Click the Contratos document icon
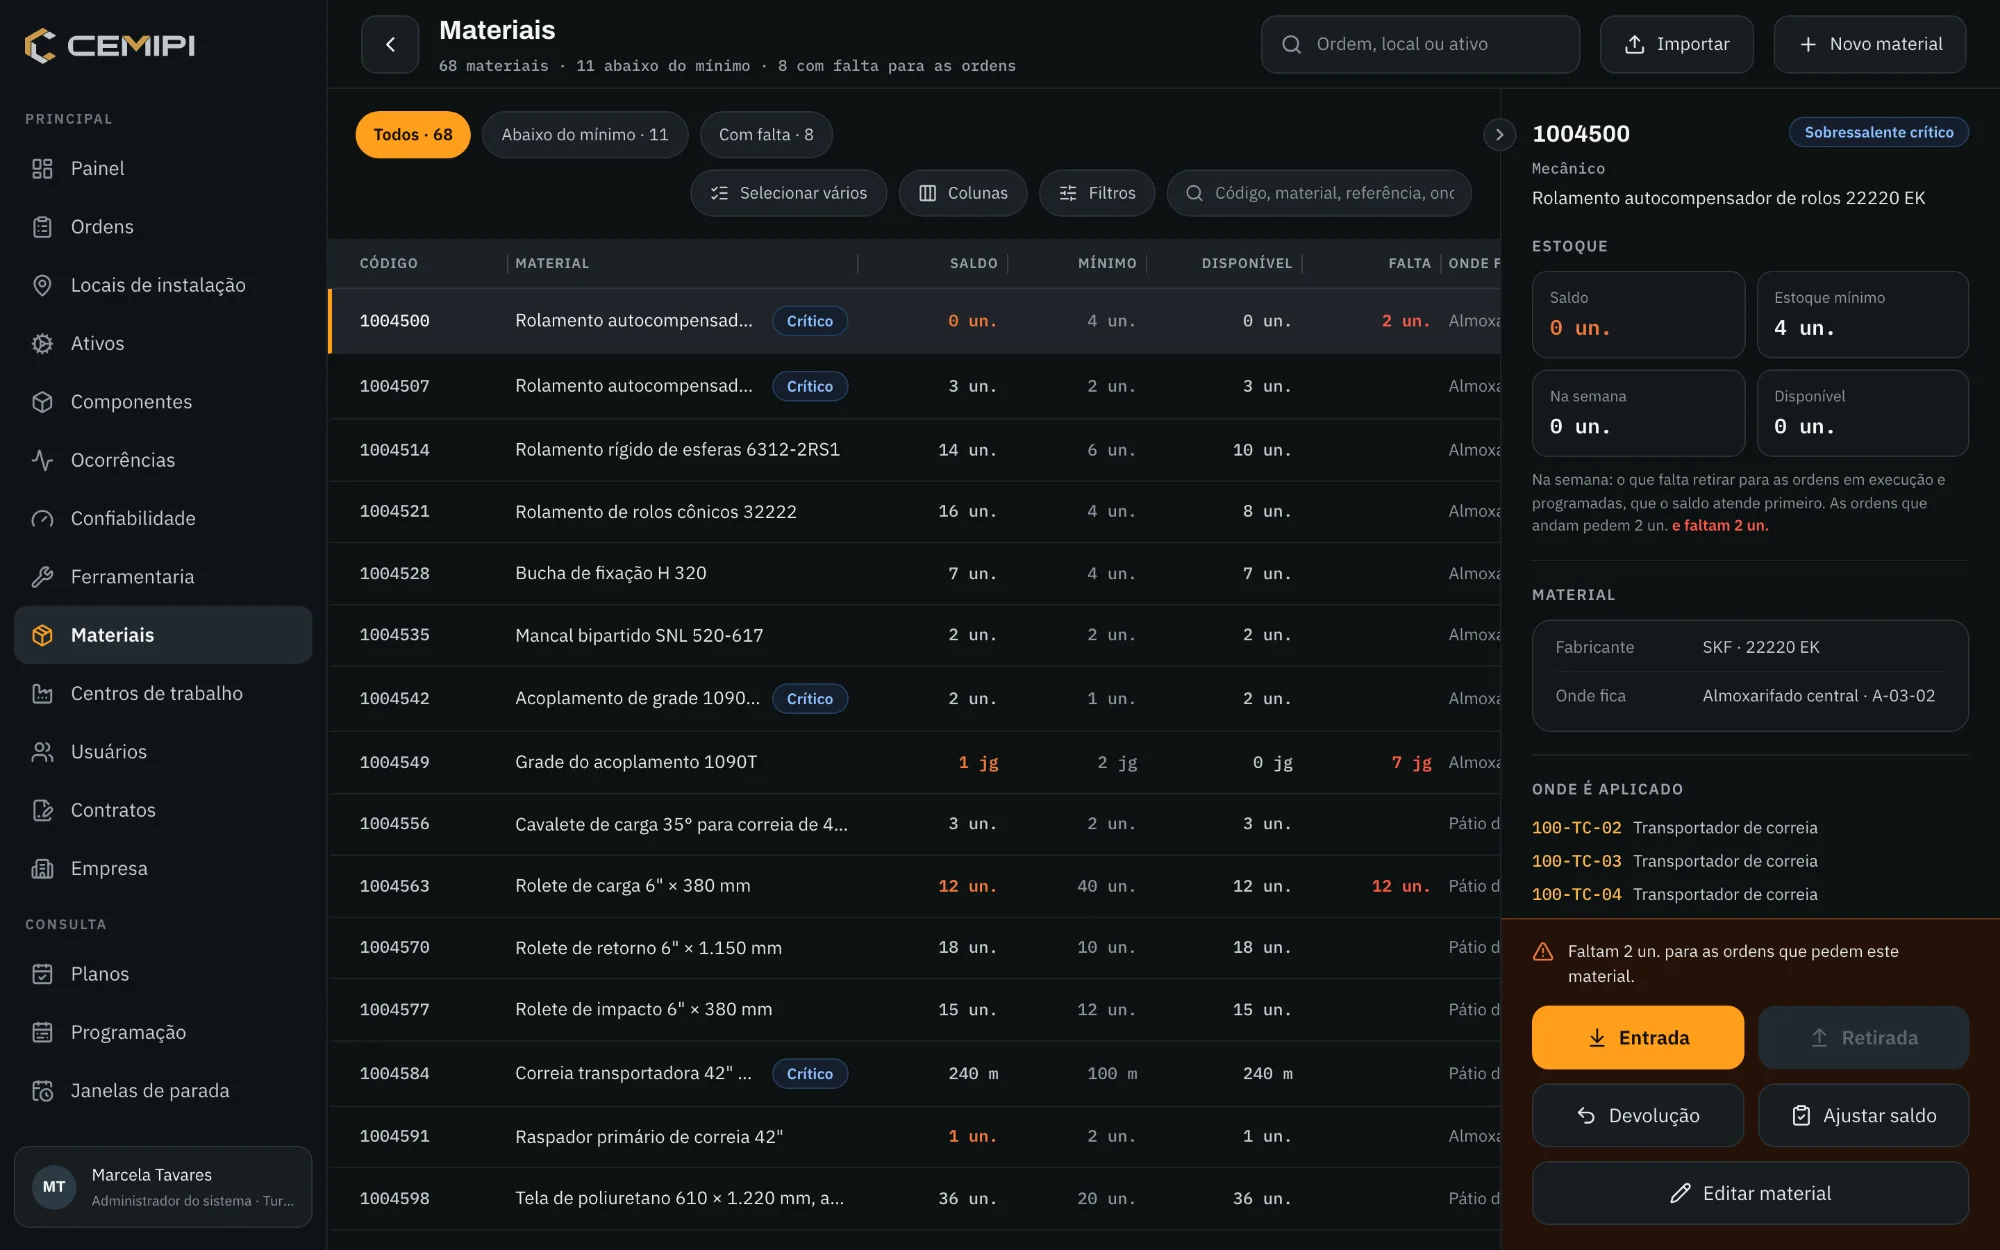 pos(42,810)
